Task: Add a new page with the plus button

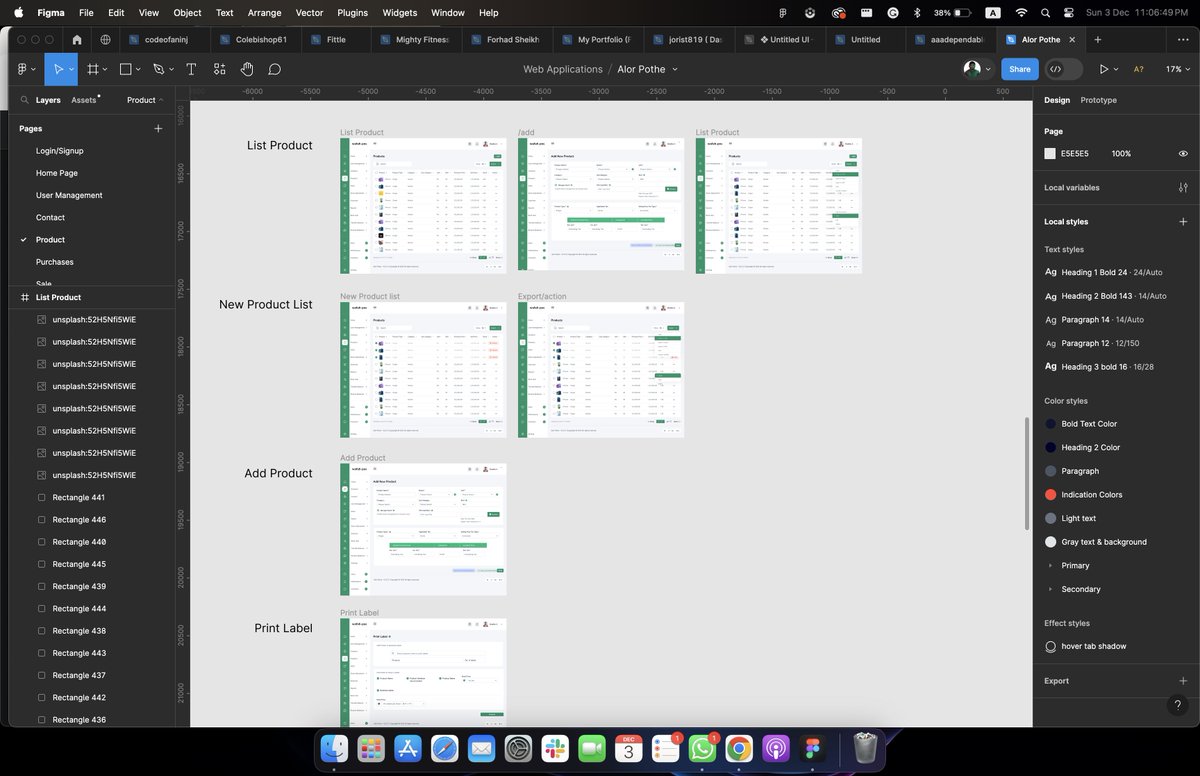Action: click(x=158, y=128)
